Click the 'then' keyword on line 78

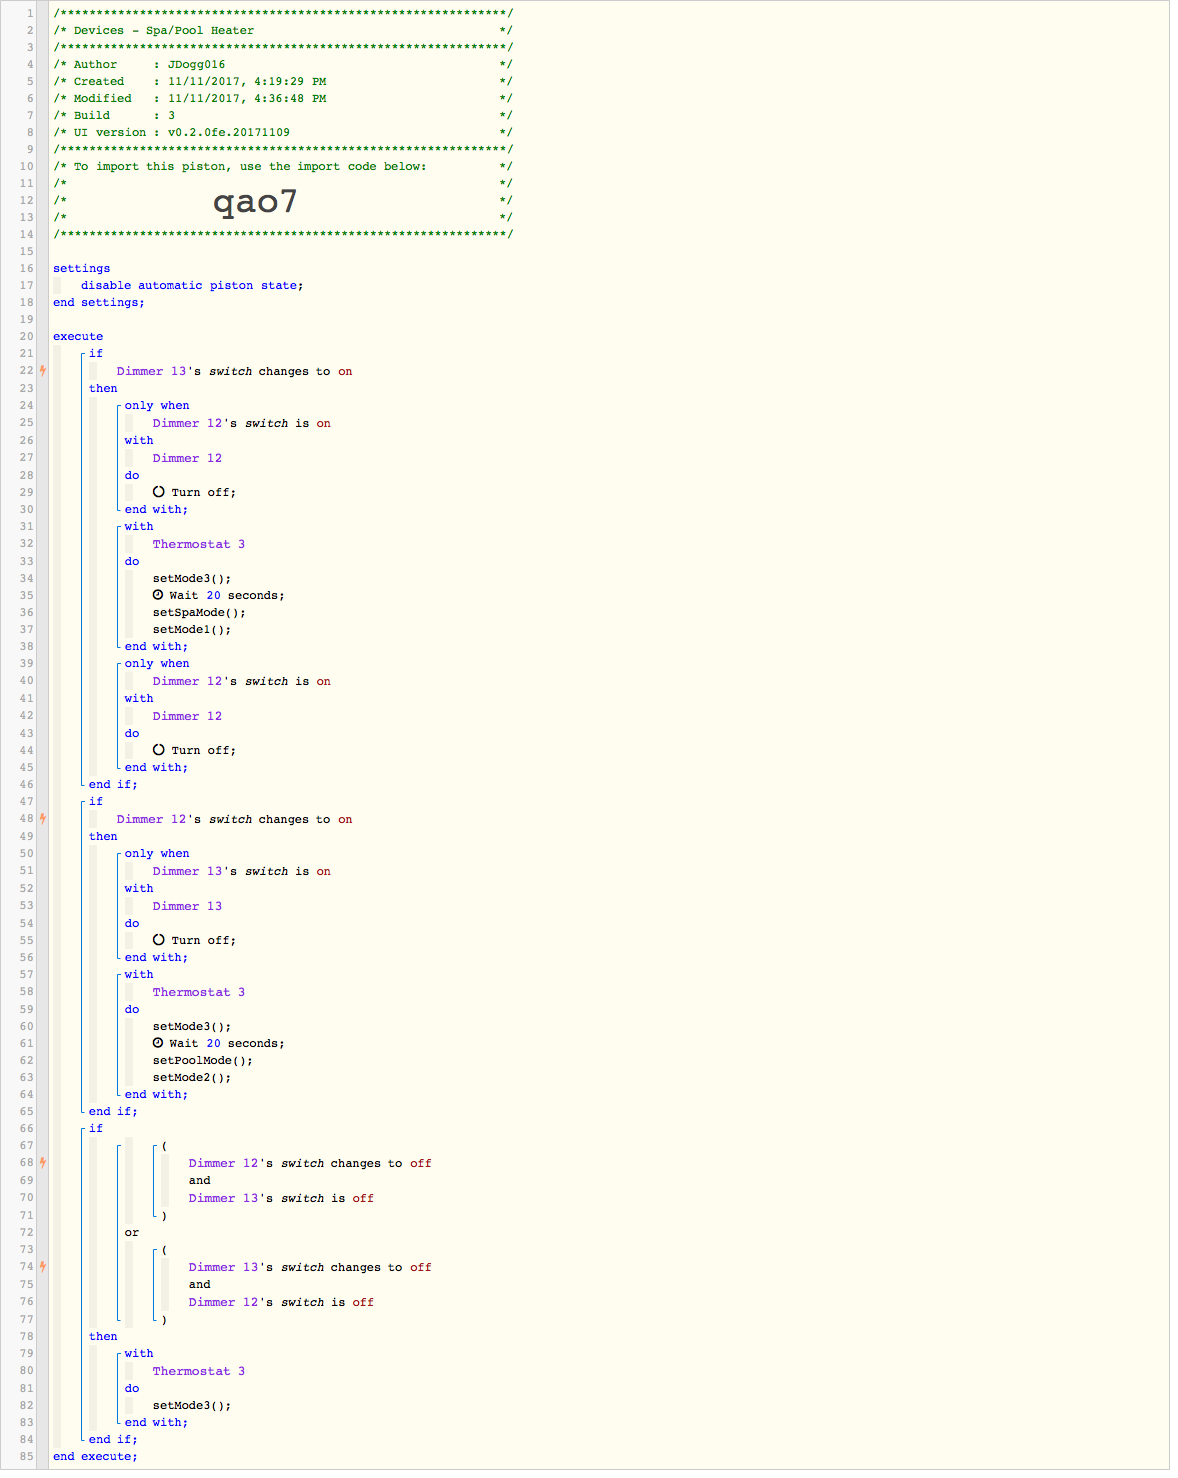click(x=103, y=1336)
